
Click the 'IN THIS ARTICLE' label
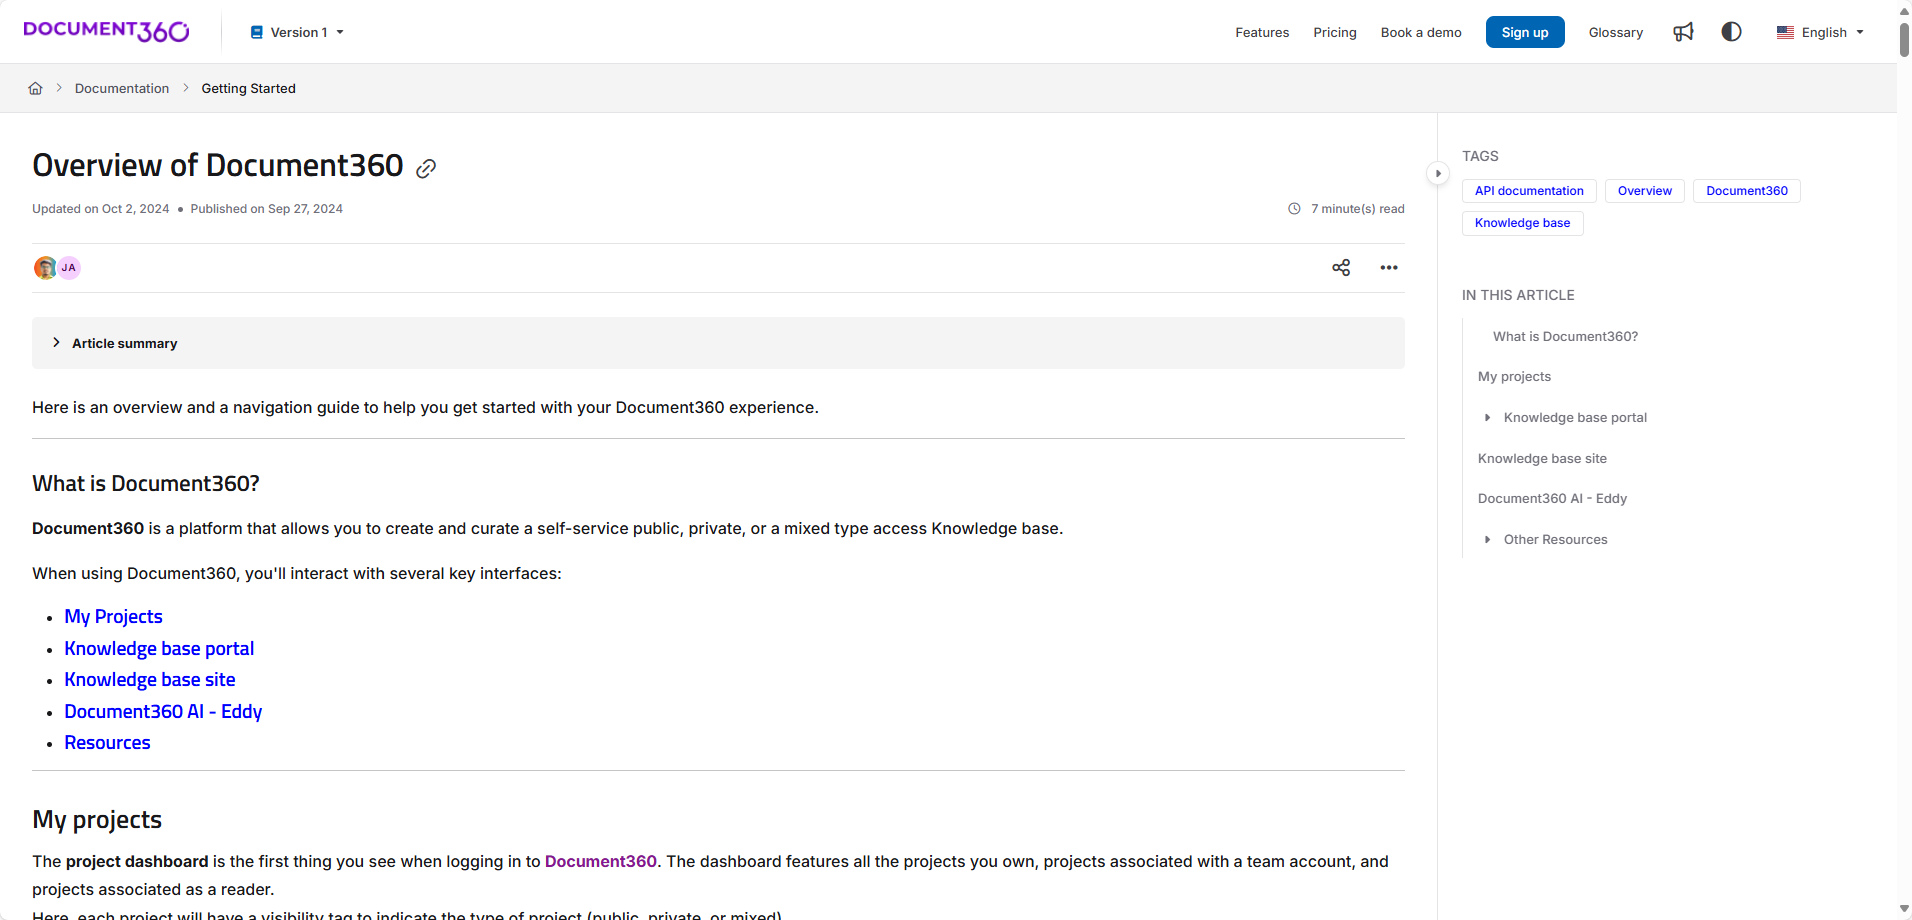click(1518, 295)
